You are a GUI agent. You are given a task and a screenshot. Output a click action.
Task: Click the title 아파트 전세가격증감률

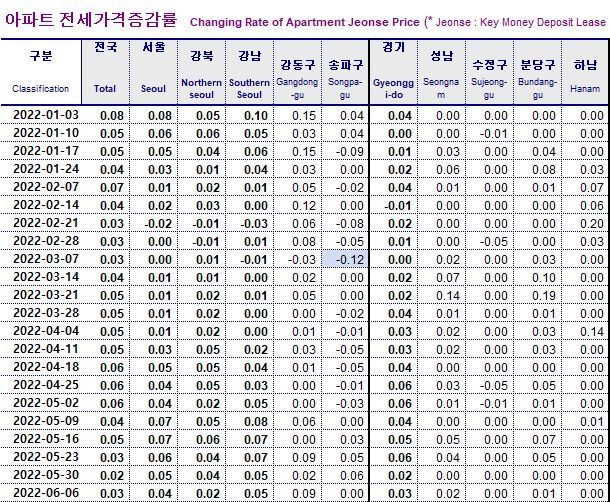91,20
